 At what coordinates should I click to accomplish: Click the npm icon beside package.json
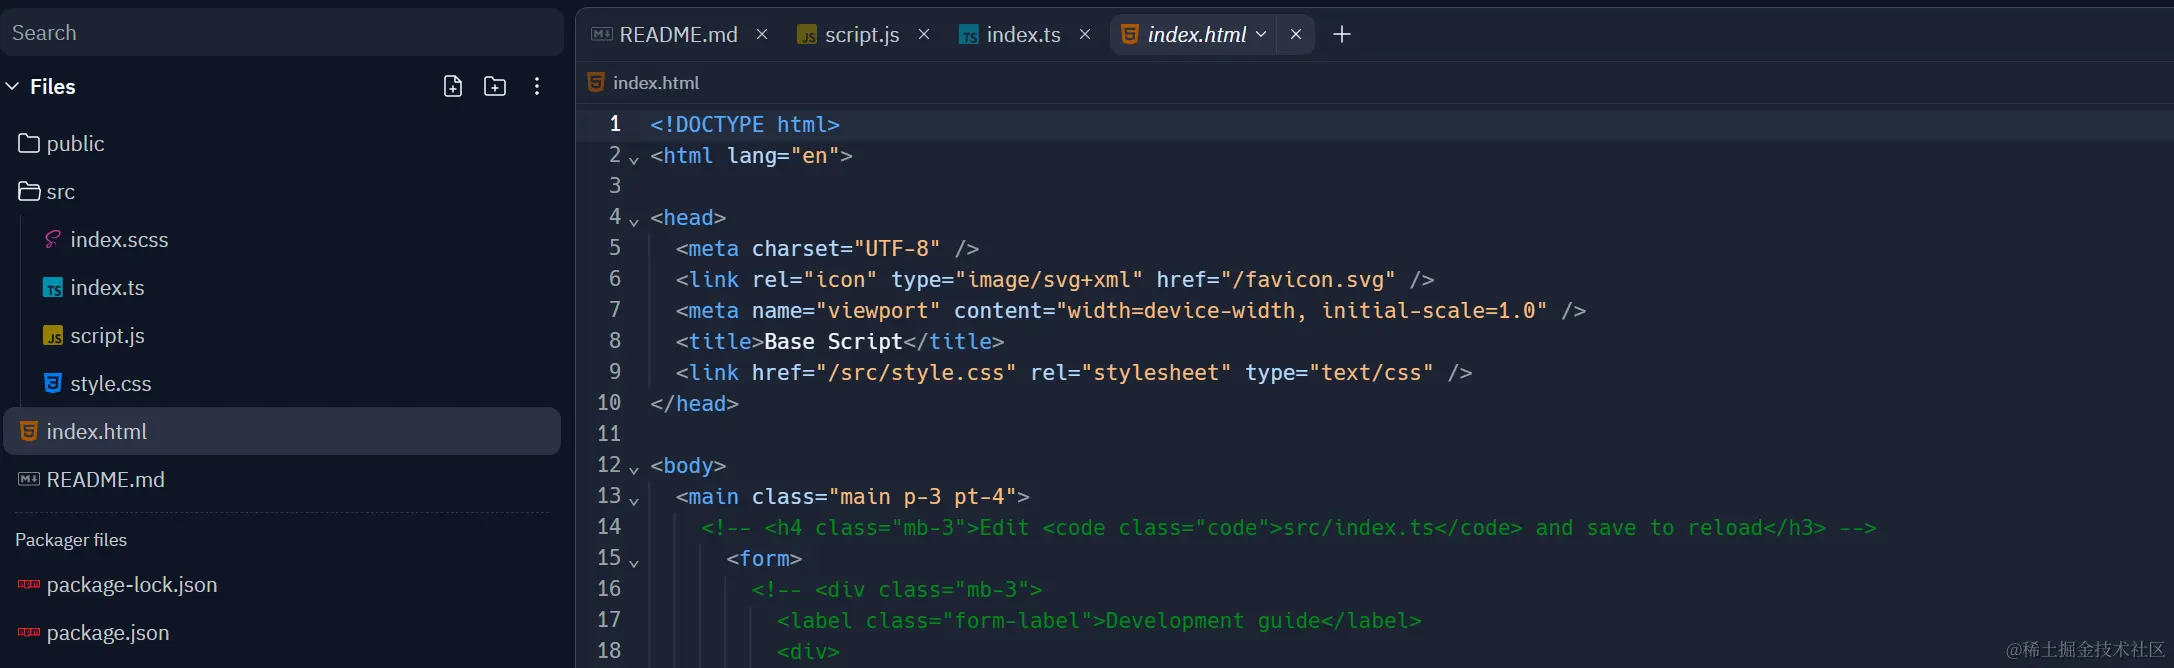click(x=29, y=632)
